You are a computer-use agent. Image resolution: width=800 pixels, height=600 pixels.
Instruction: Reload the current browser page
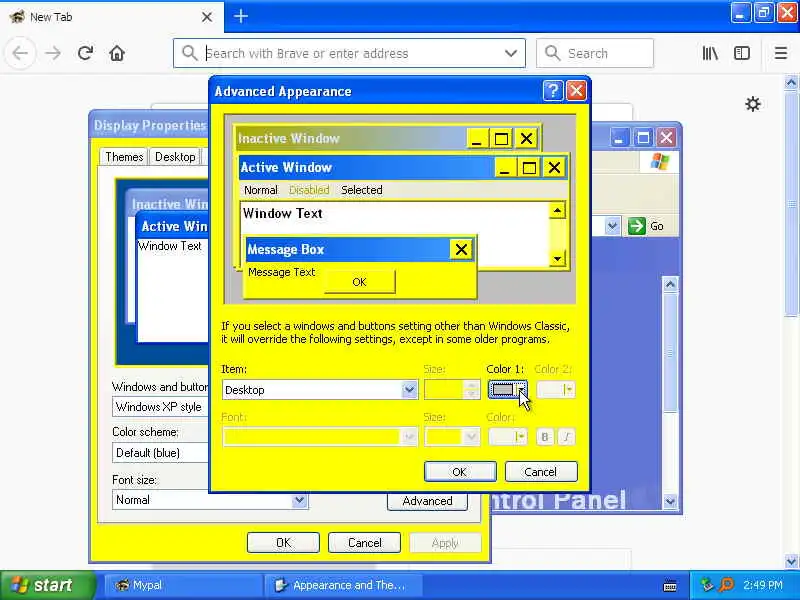coord(85,53)
